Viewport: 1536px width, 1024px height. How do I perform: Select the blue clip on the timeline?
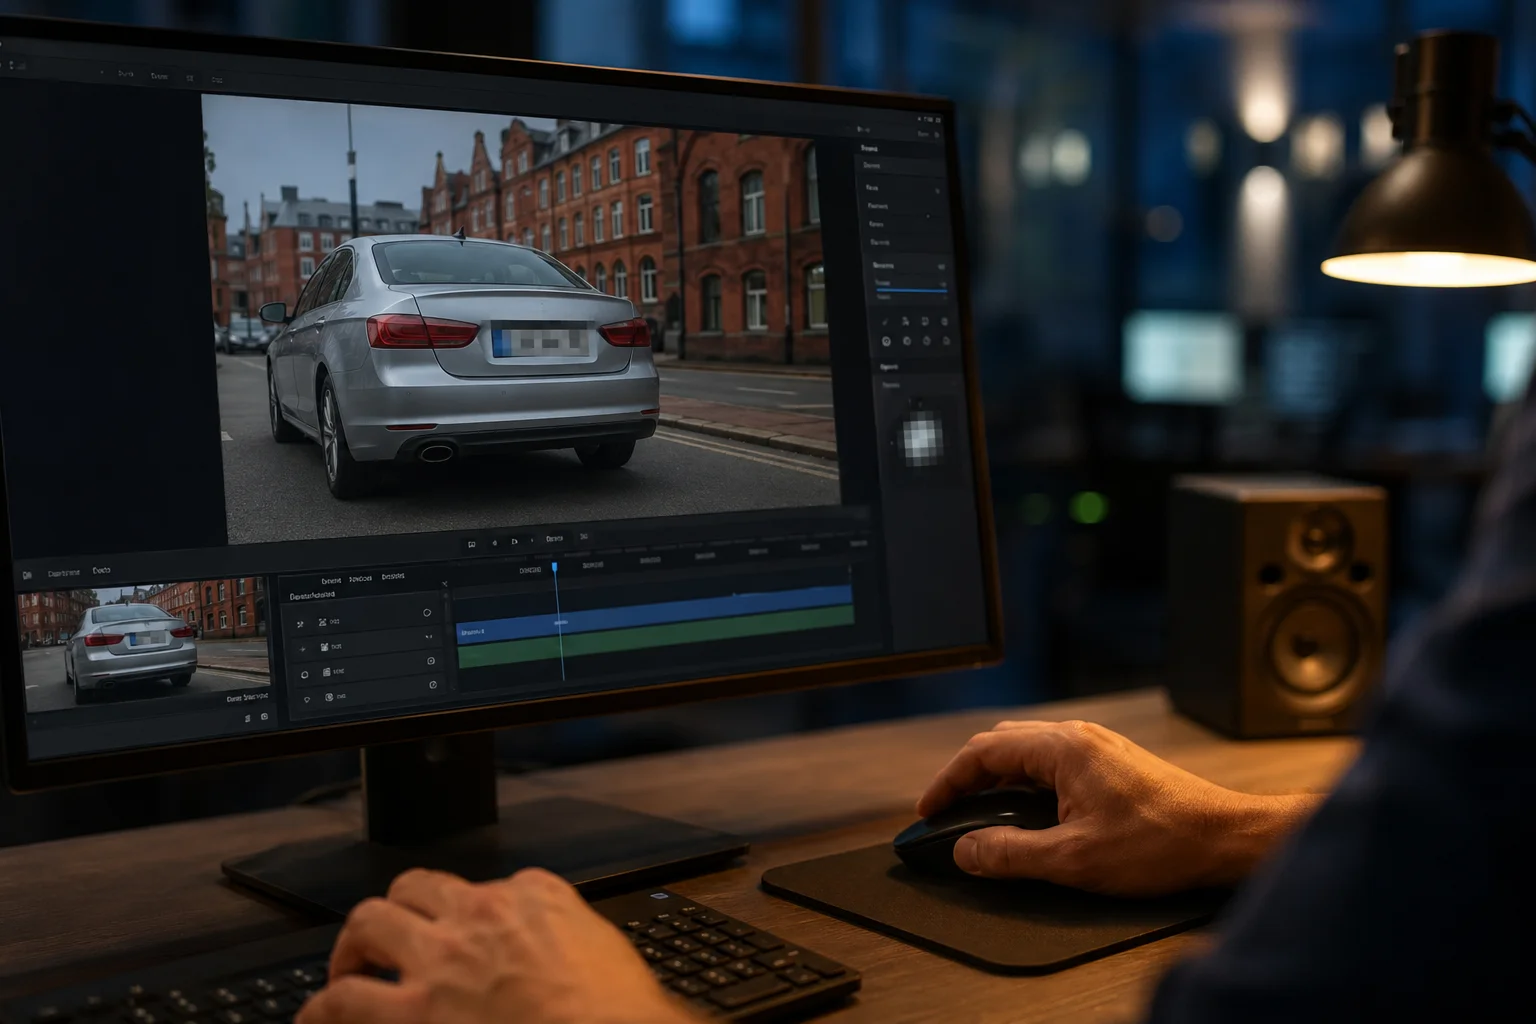point(655,615)
